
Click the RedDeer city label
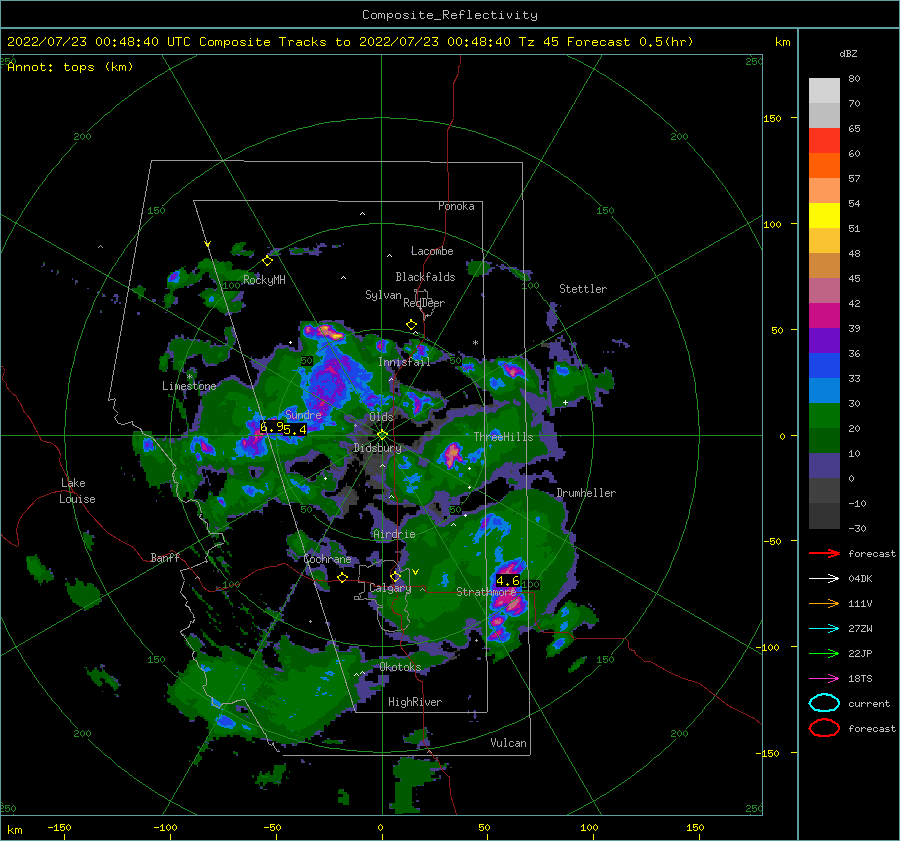pos(424,303)
